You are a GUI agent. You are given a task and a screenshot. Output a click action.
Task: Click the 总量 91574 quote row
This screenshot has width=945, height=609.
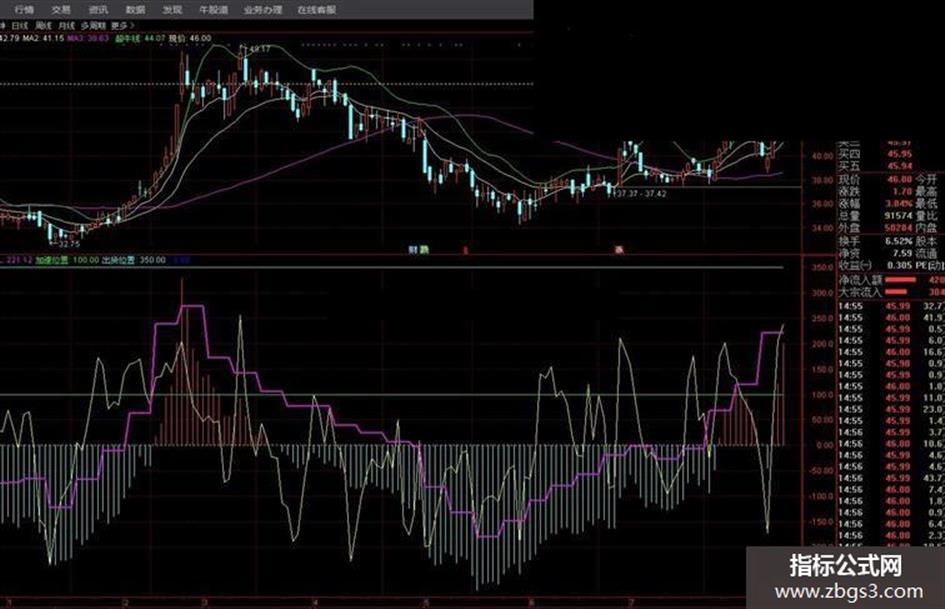[875, 215]
